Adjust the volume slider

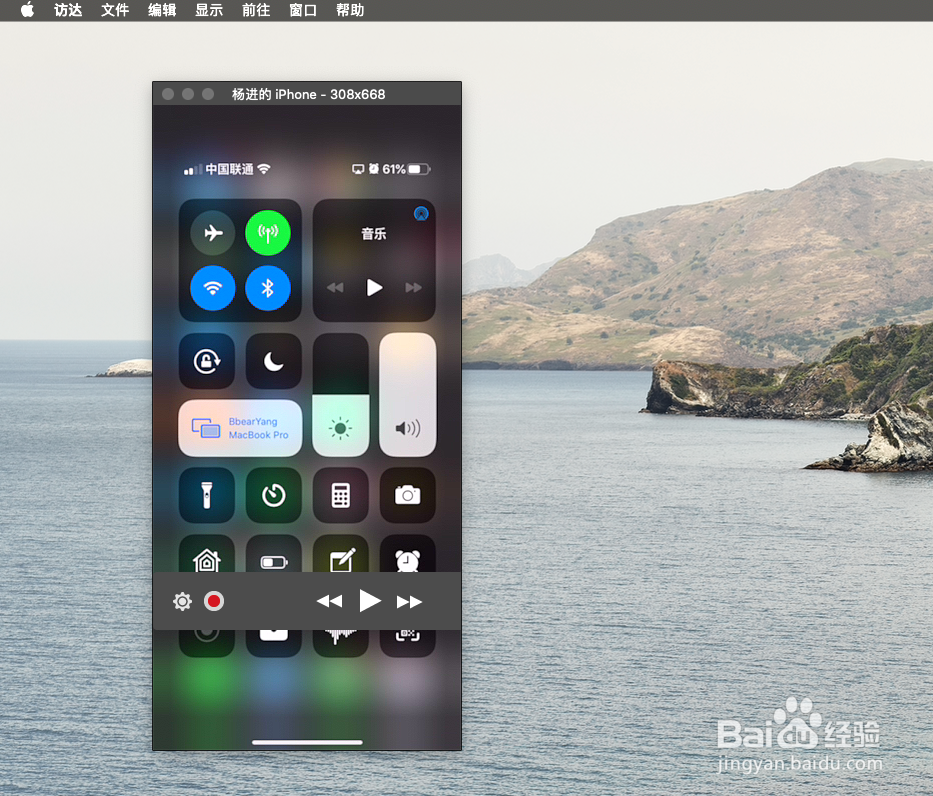tap(408, 395)
